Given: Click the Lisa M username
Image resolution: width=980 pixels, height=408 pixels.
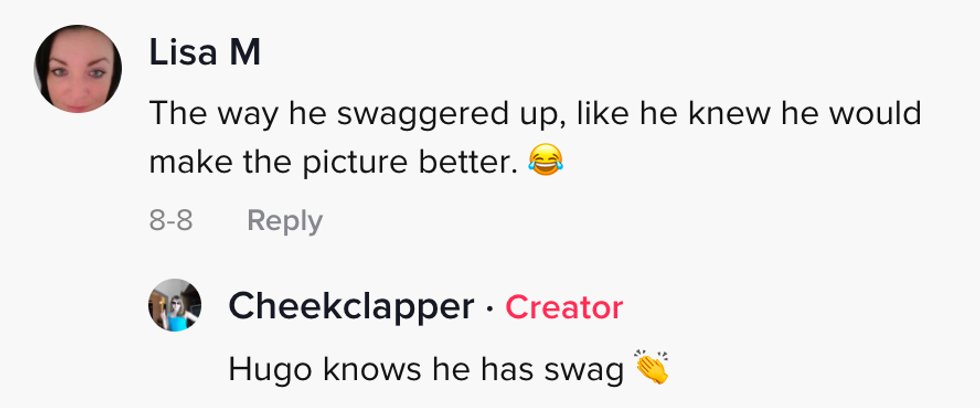Looking at the screenshot, I should [205, 54].
